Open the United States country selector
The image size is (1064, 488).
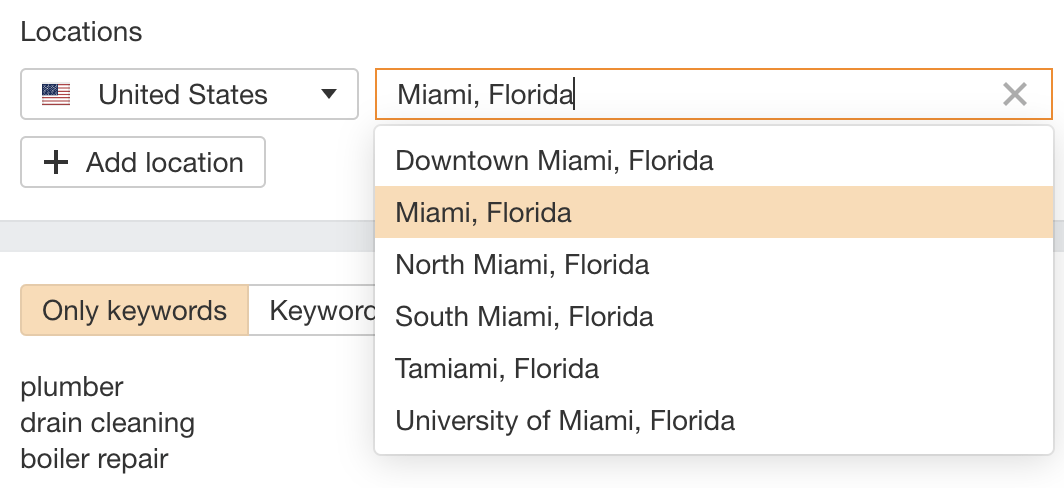coord(189,94)
